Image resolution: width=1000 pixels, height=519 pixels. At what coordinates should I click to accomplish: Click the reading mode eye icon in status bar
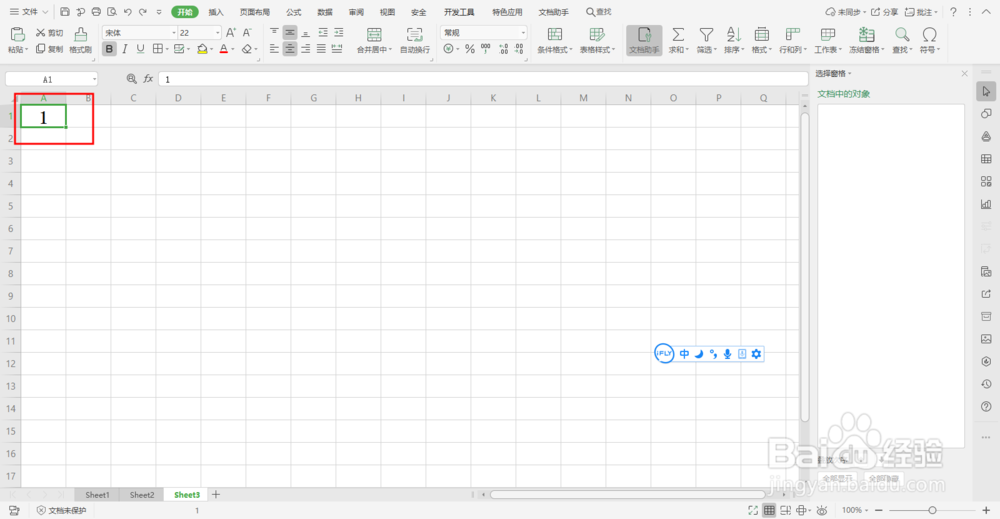tap(821, 510)
